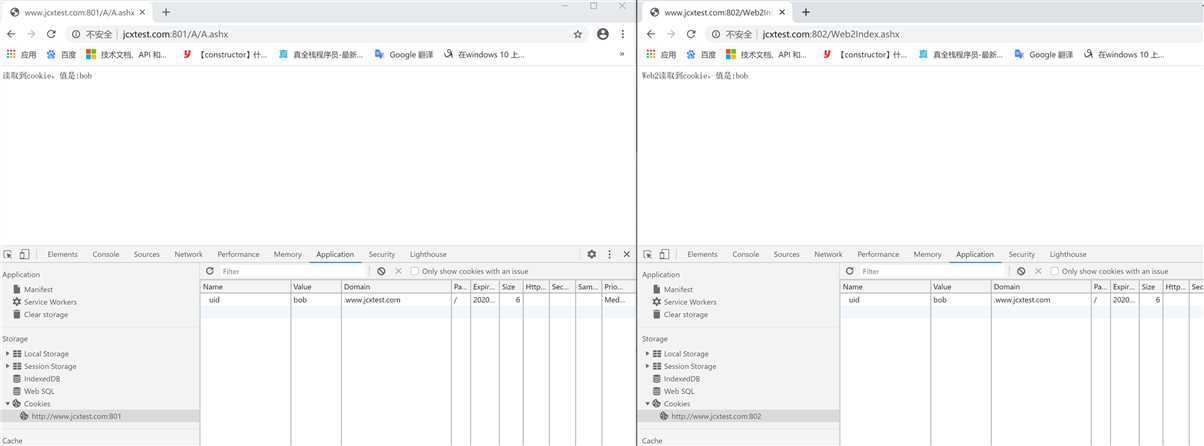Clear all cookies in left DevTools
The image size is (1204, 446).
pyautogui.click(x=382, y=271)
